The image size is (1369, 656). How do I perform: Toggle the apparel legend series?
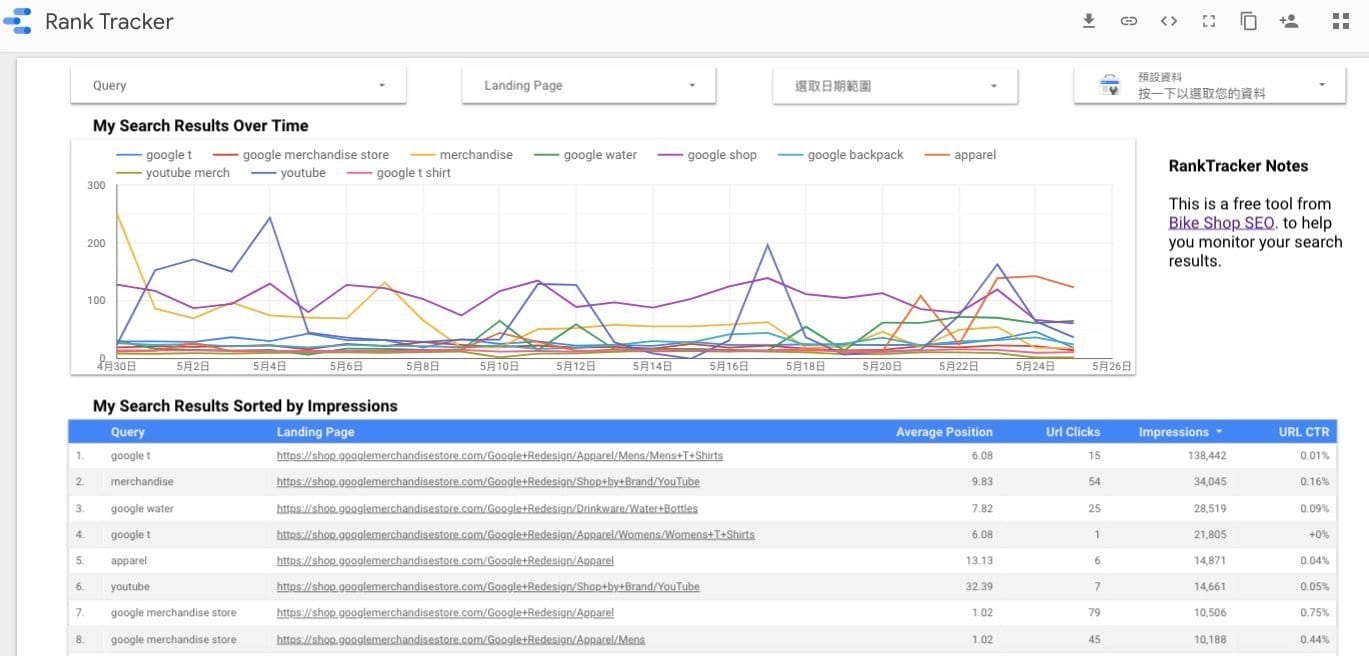[x=974, y=155]
